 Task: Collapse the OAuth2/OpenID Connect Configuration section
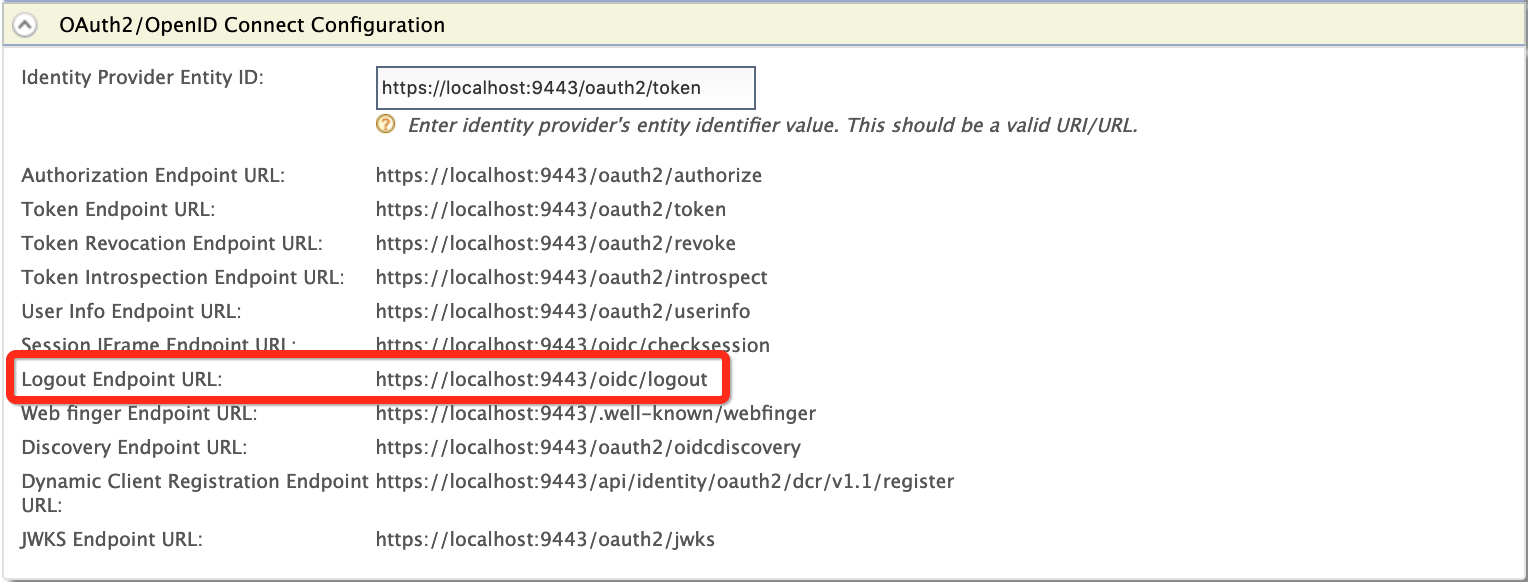pyautogui.click(x=24, y=25)
